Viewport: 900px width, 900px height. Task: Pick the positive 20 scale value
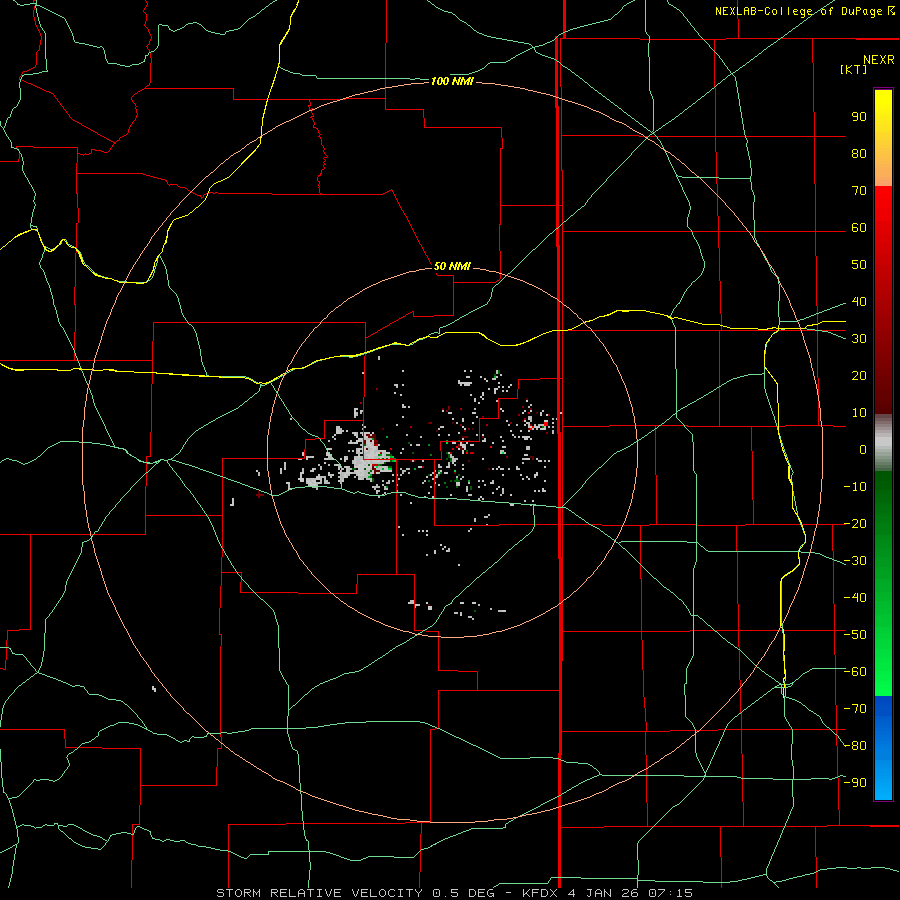click(x=859, y=376)
